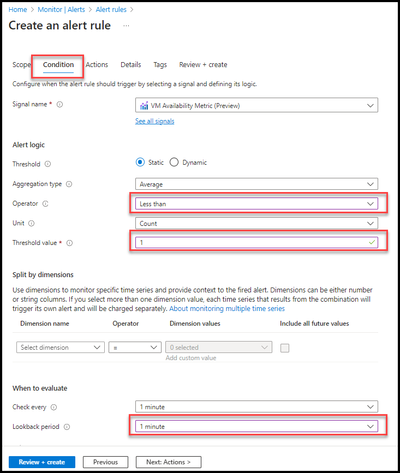Click the Previous button

105,462
